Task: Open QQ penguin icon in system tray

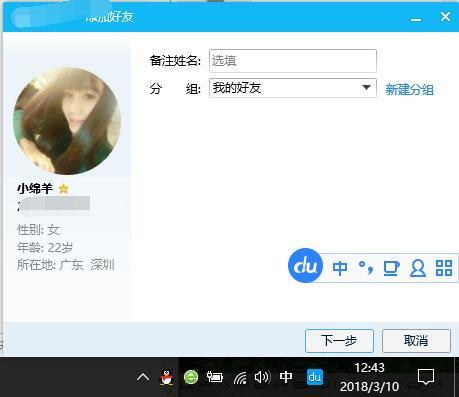Action: [167, 378]
